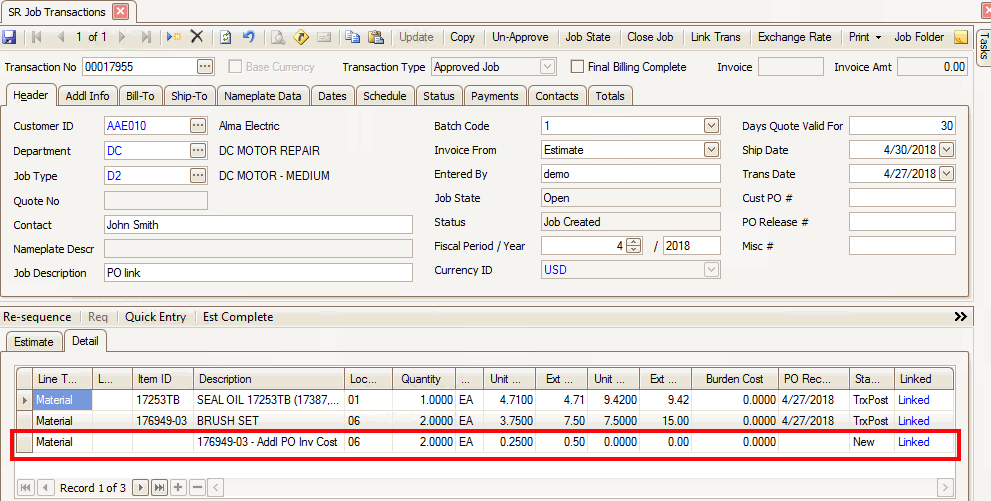Screen dimensions: 991x501
Task: Click the Copy documents toolbar icon
Action: pyautogui.click(x=352, y=37)
